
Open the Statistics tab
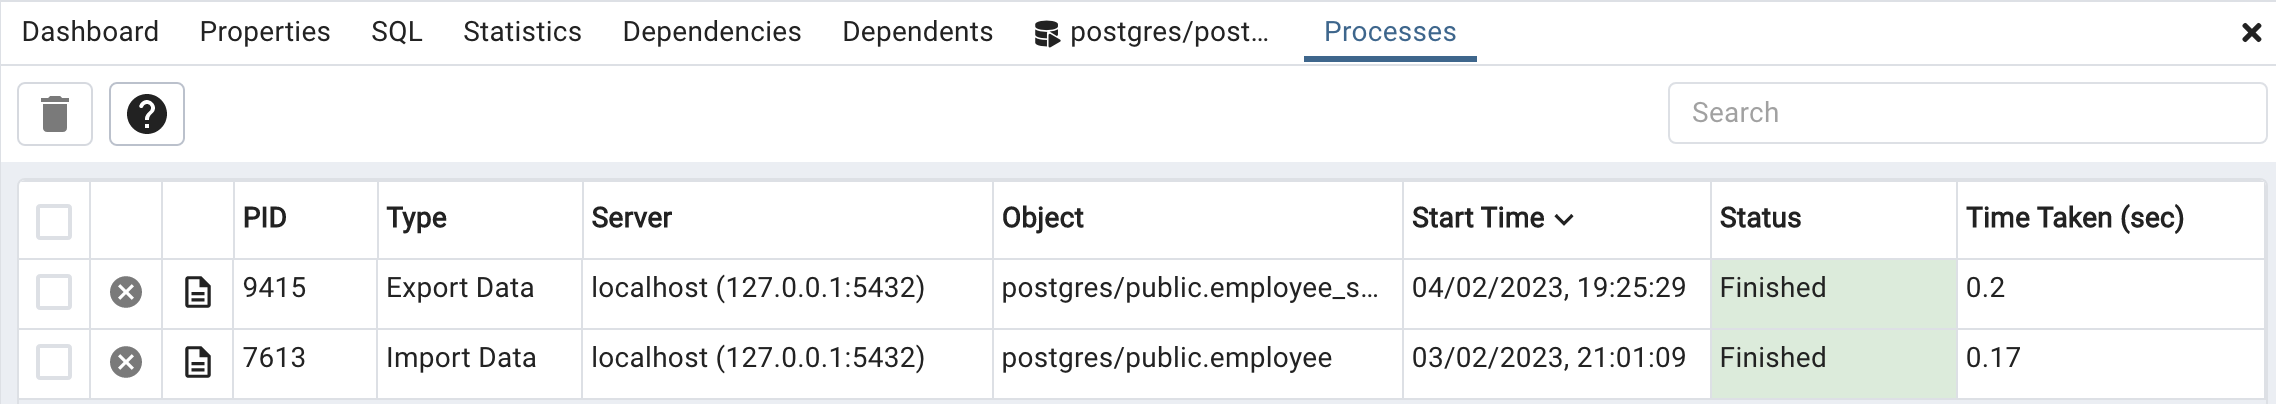tap(522, 32)
